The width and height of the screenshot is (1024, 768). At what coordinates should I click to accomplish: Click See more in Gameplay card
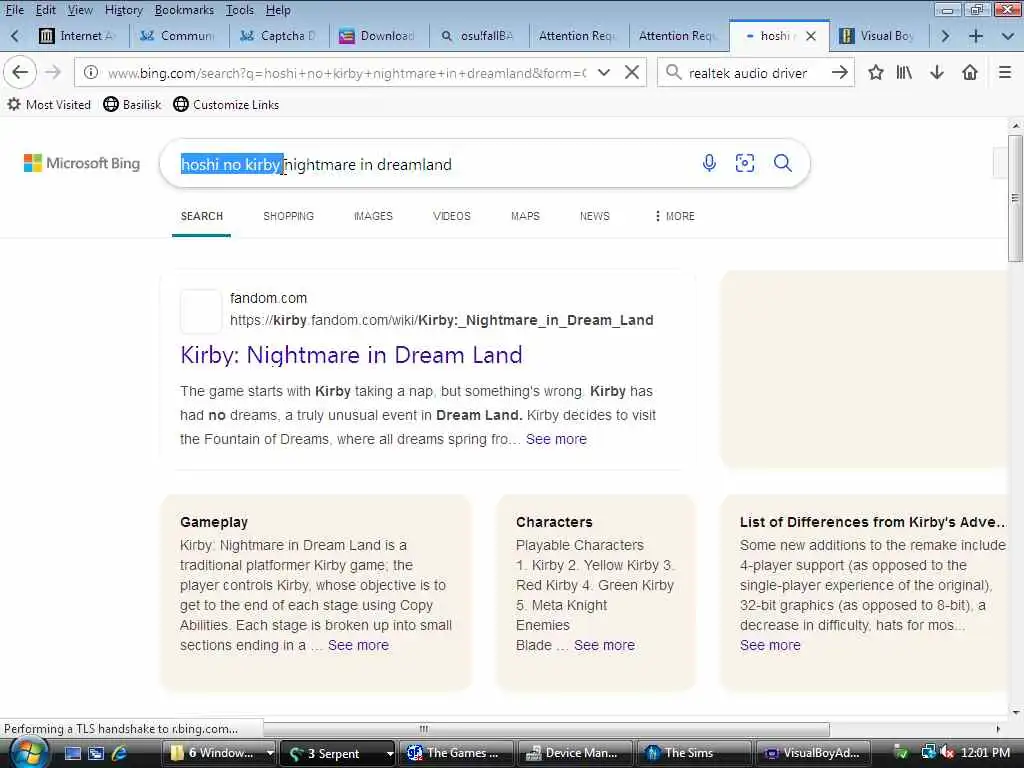coord(359,645)
